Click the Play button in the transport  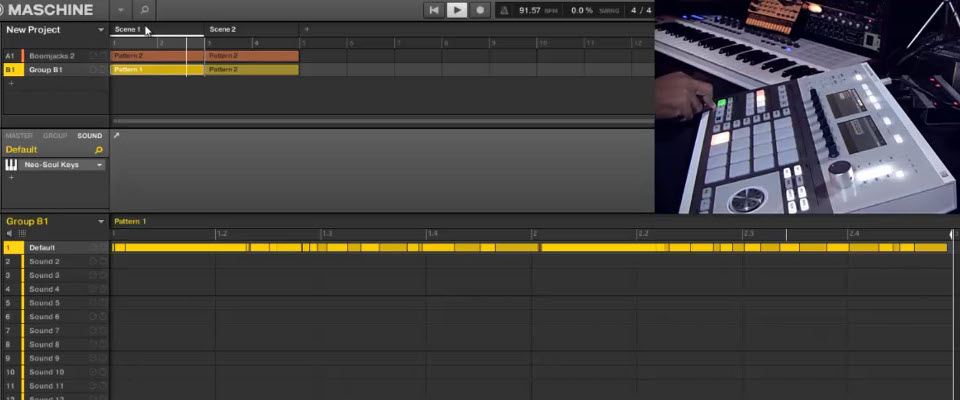click(x=457, y=10)
